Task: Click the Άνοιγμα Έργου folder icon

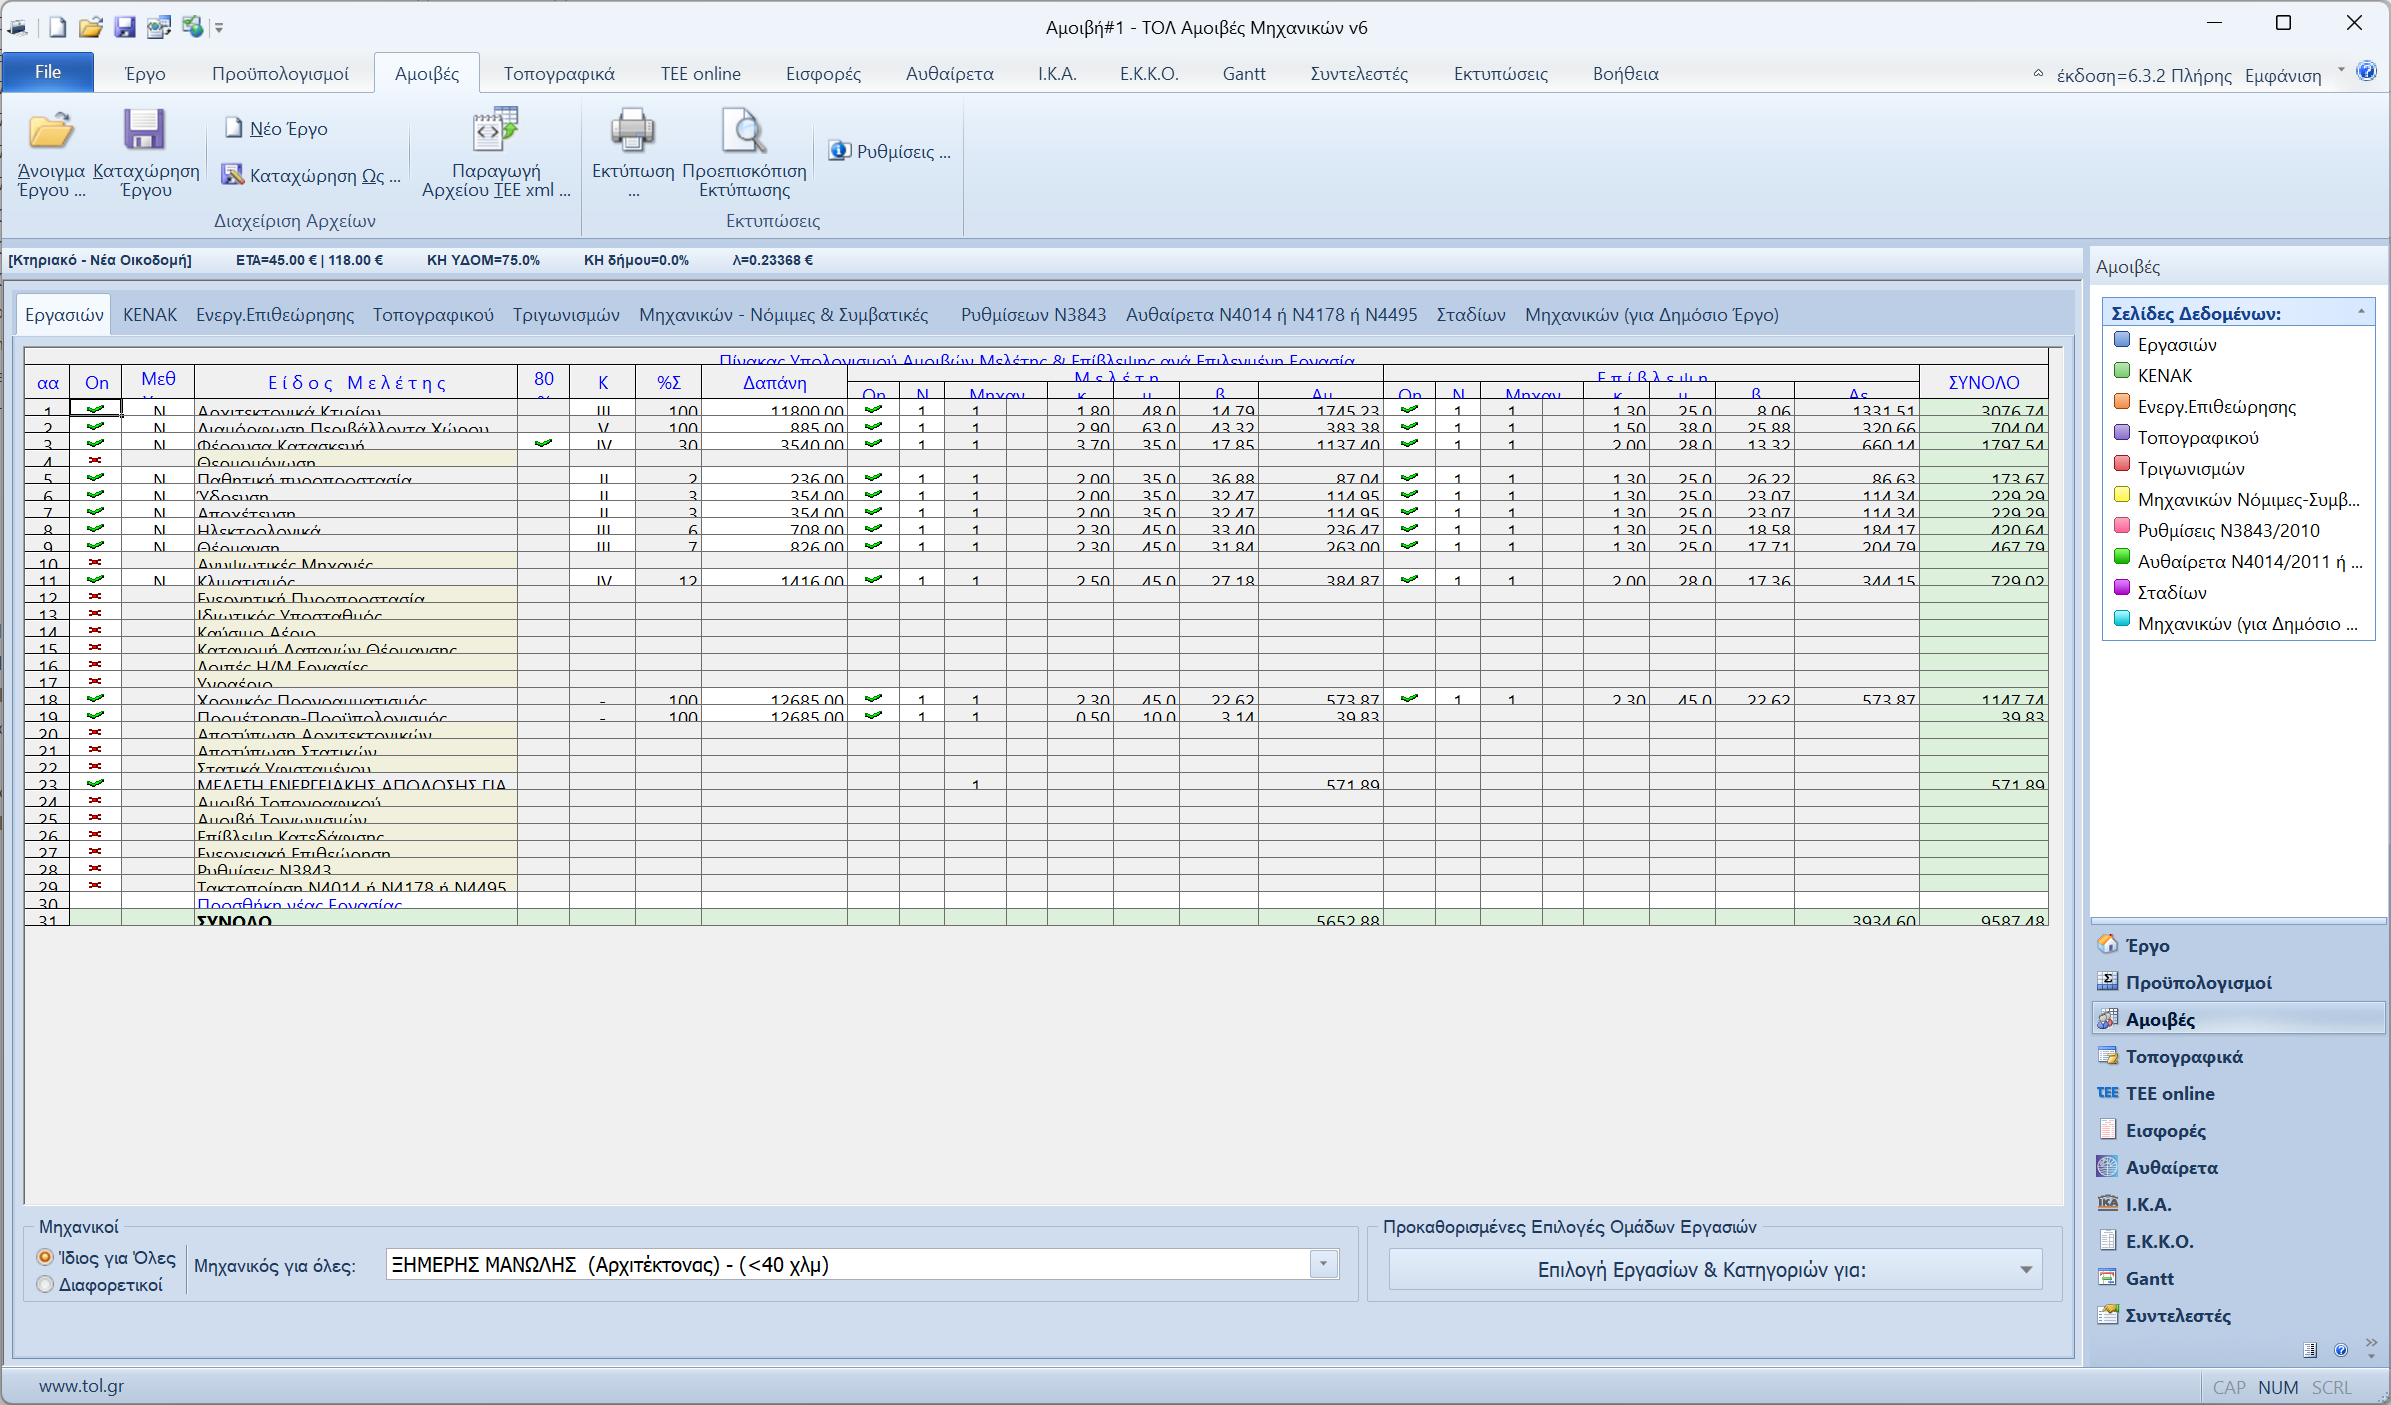Action: pos(50,131)
